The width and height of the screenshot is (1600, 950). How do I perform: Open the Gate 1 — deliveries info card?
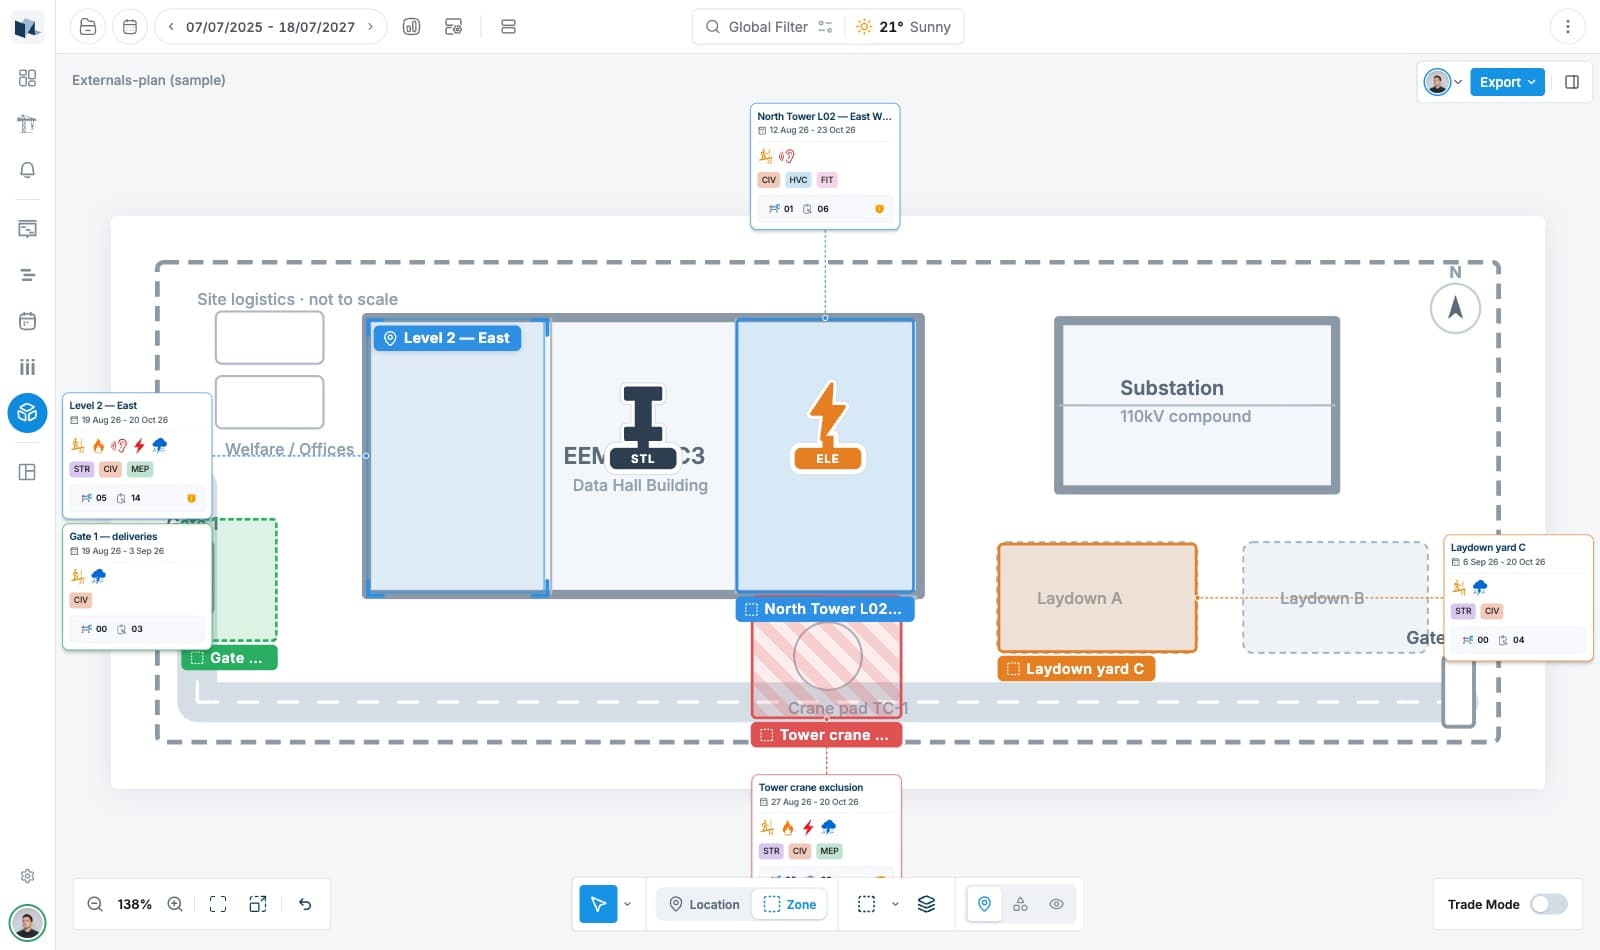pyautogui.click(x=137, y=587)
